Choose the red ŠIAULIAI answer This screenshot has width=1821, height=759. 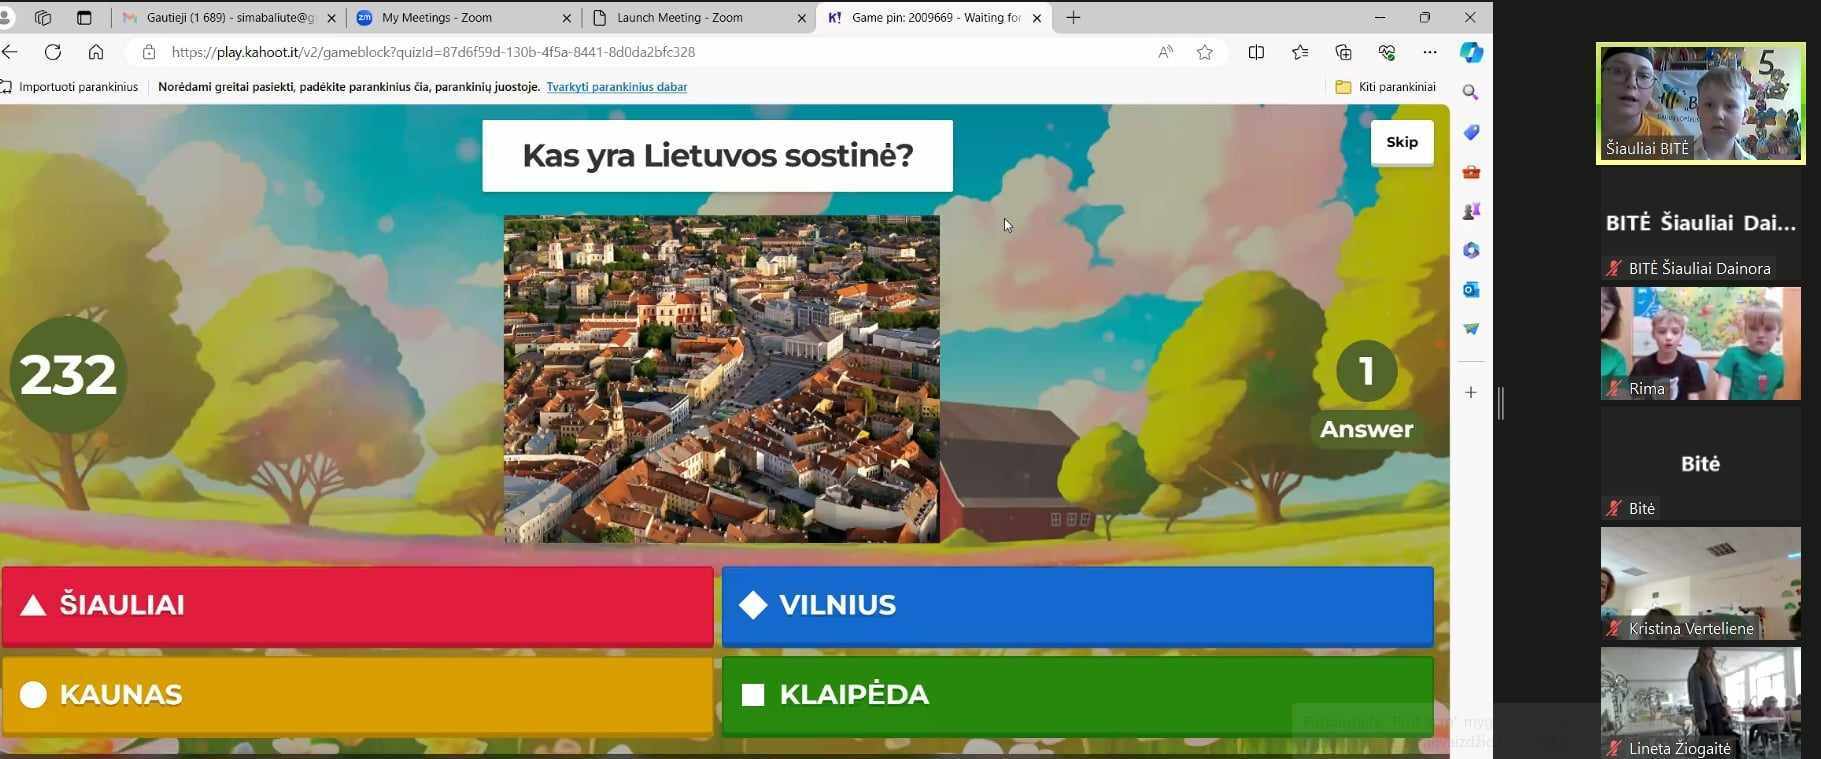[x=357, y=605]
